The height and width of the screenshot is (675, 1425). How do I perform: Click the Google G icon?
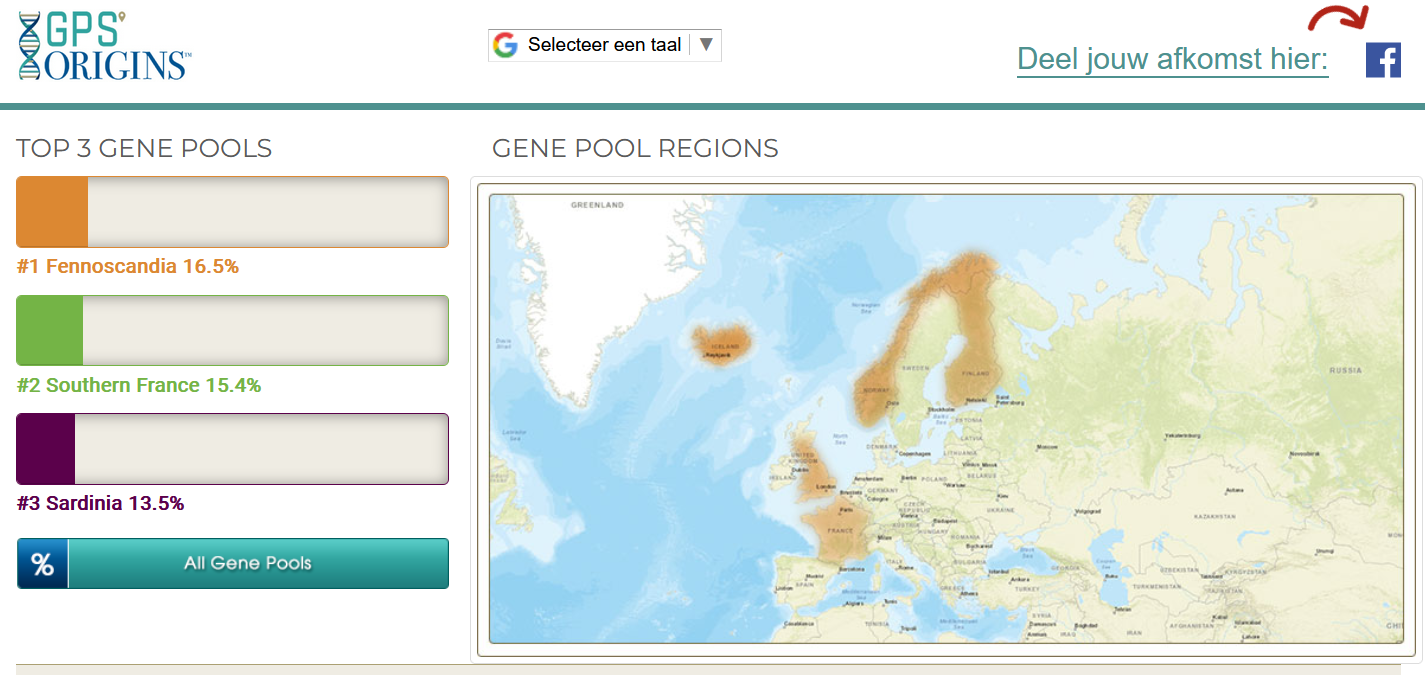pyautogui.click(x=506, y=45)
